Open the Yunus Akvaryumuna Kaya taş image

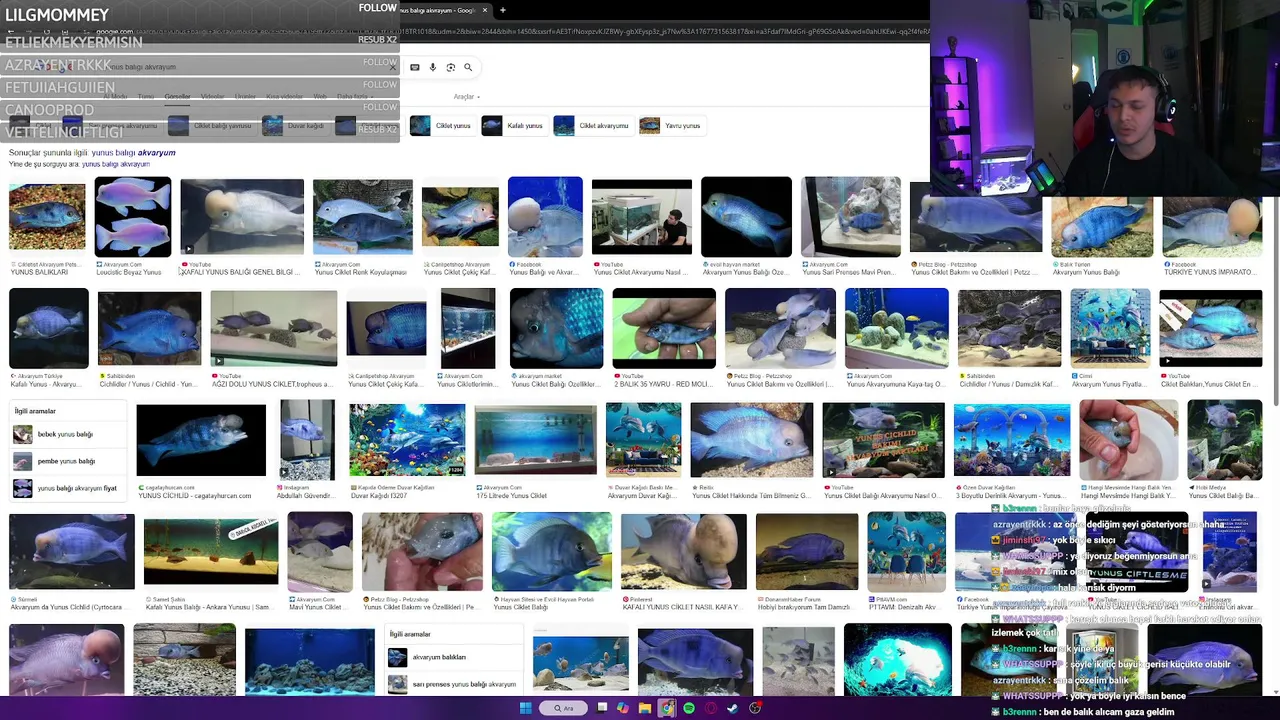[x=896, y=329]
